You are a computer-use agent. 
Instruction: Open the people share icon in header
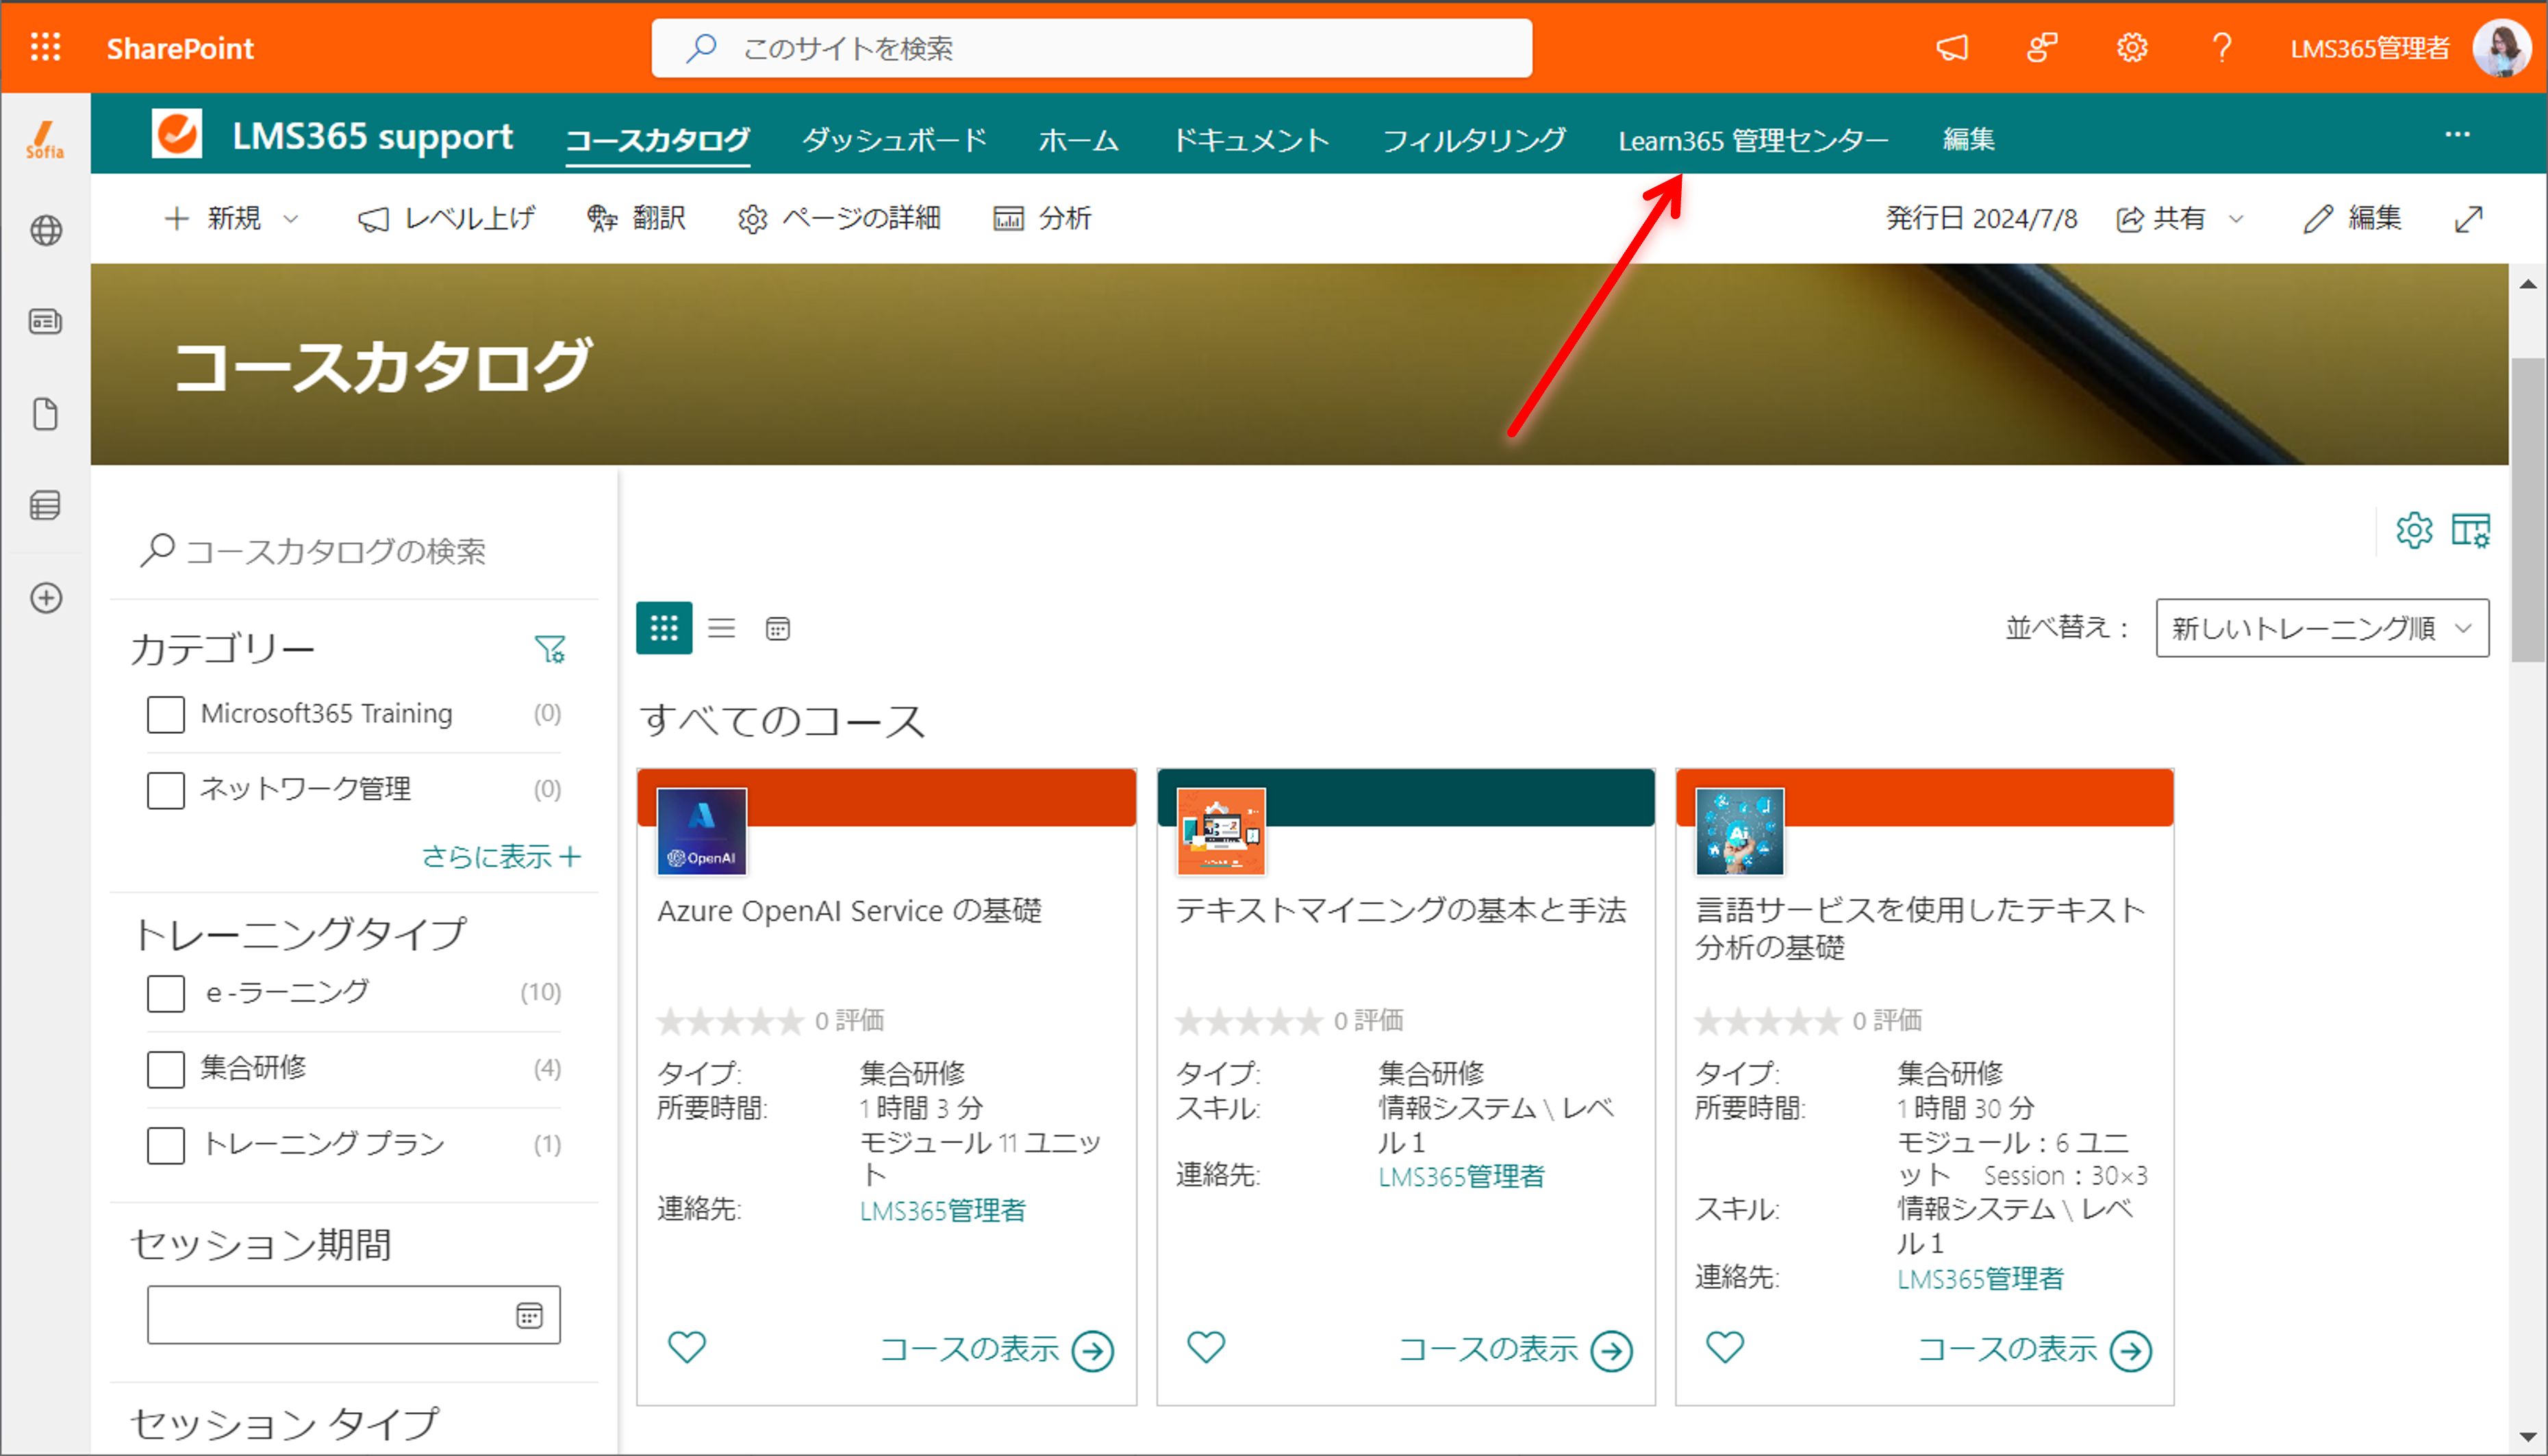[2042, 47]
